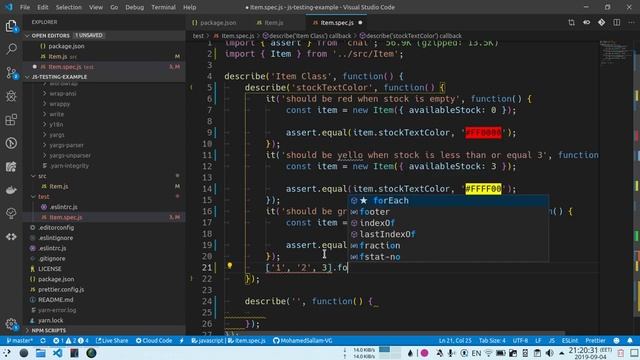Open the Debug view in activity bar

(x=11, y=96)
